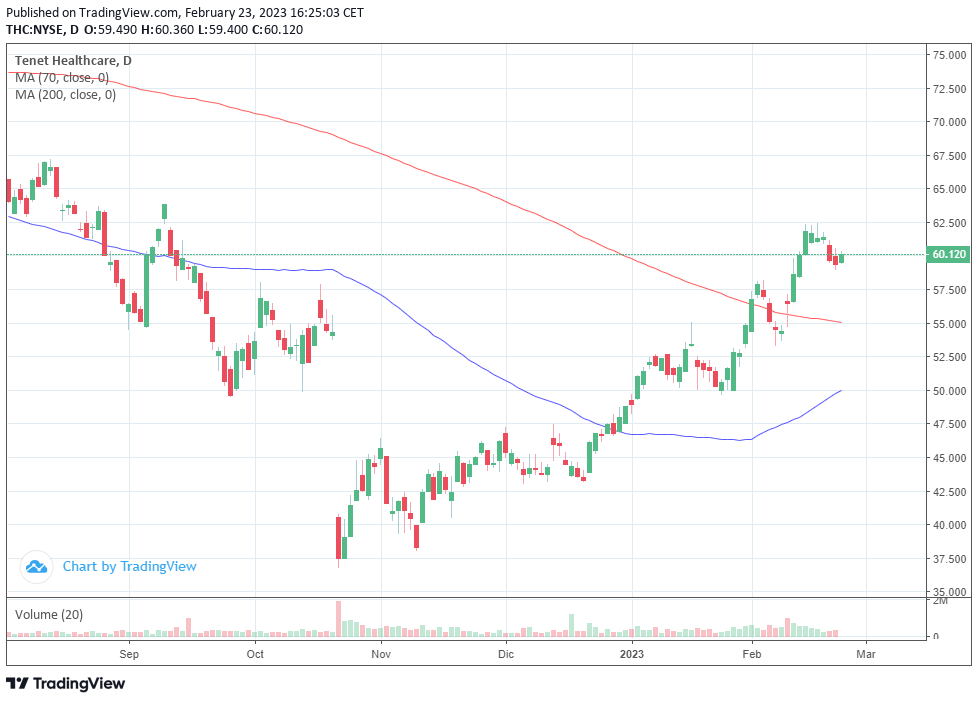The width and height of the screenshot is (978, 702).
Task: Click the 40.000 price axis label
Action: 949,525
